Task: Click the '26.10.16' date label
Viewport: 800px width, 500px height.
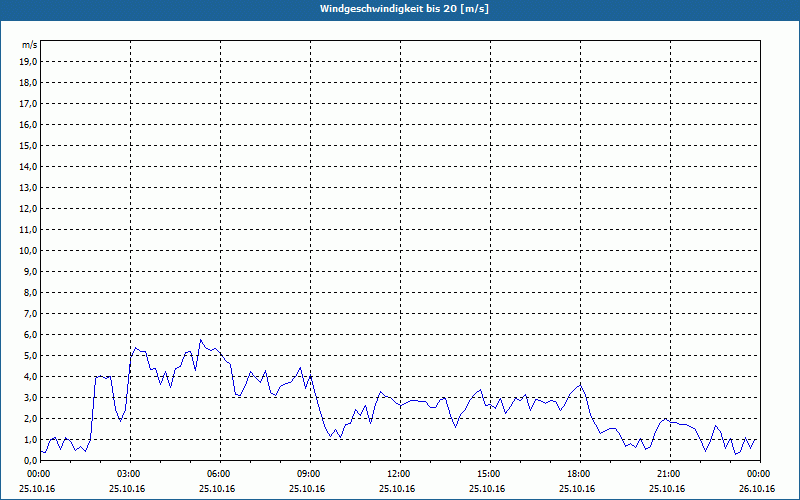Action: pyautogui.click(x=757, y=489)
